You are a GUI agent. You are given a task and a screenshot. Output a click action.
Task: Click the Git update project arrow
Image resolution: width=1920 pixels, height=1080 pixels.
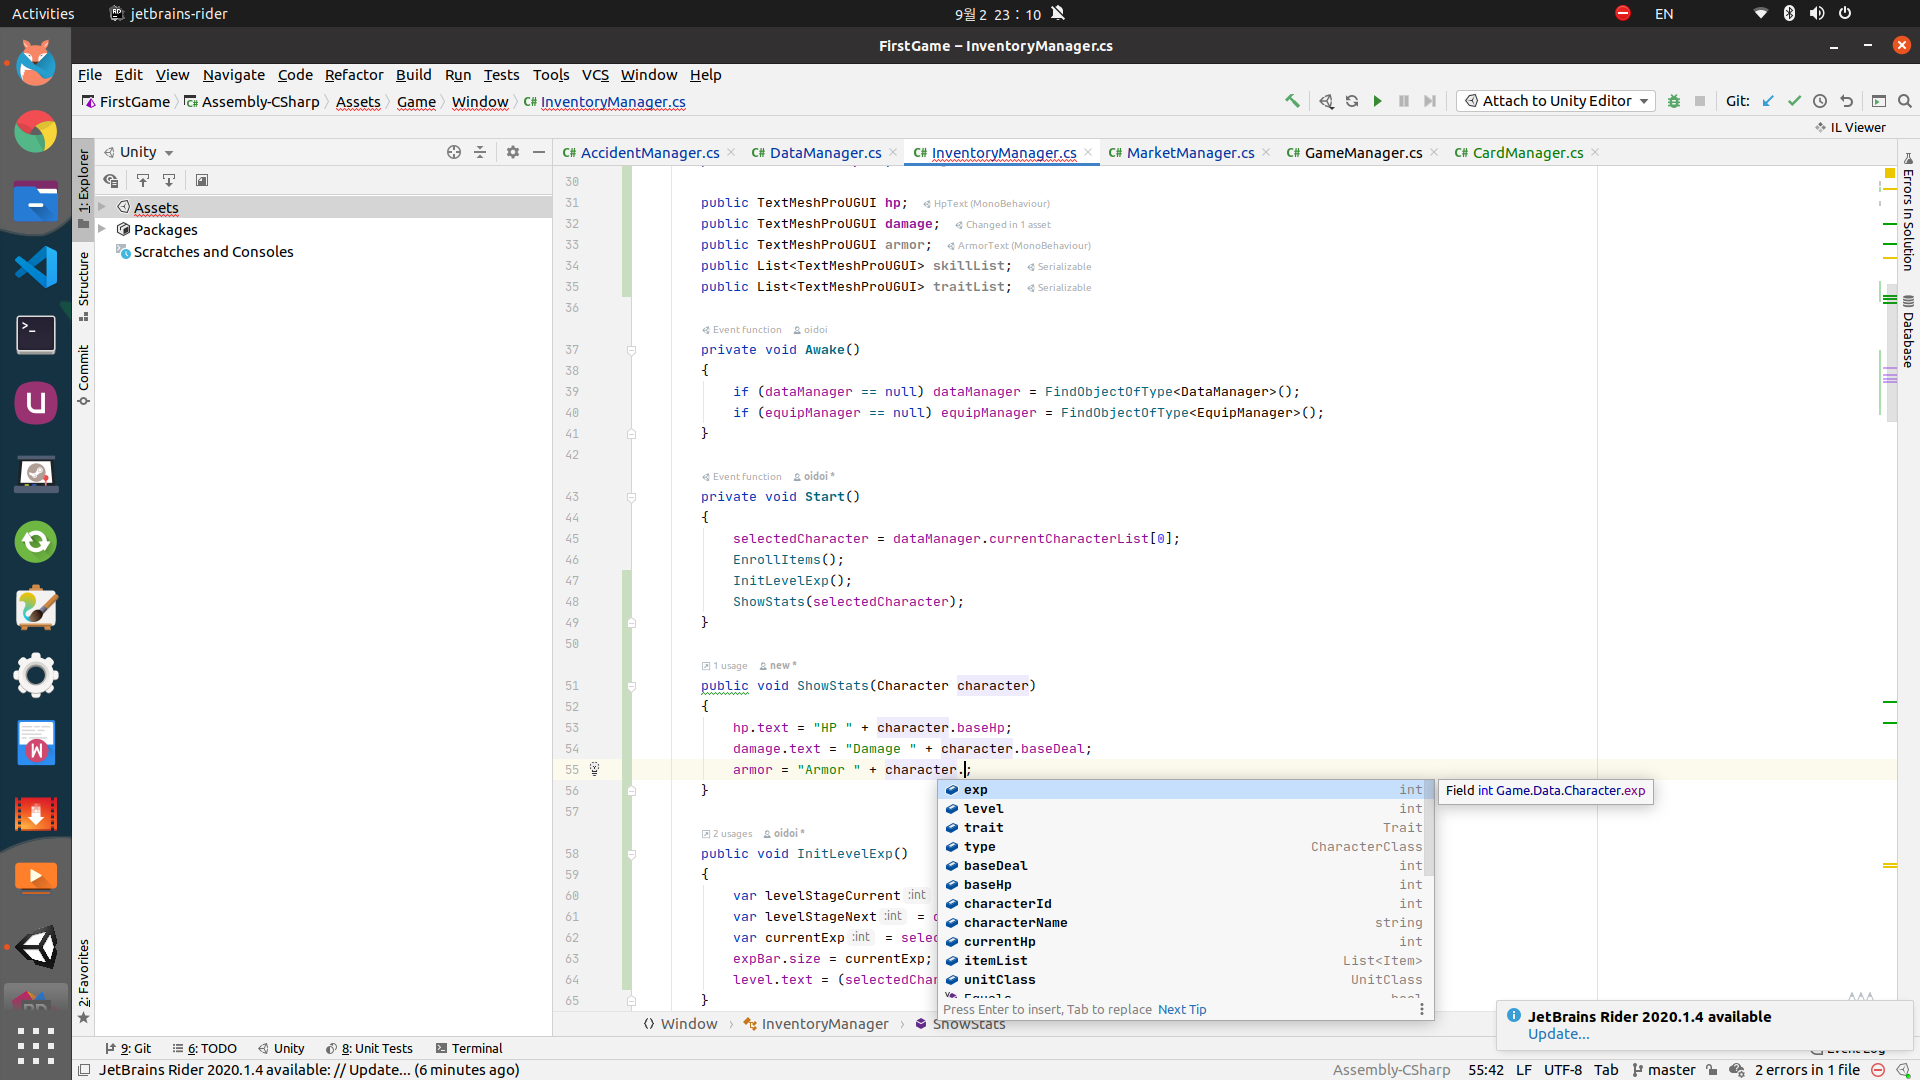1768,101
